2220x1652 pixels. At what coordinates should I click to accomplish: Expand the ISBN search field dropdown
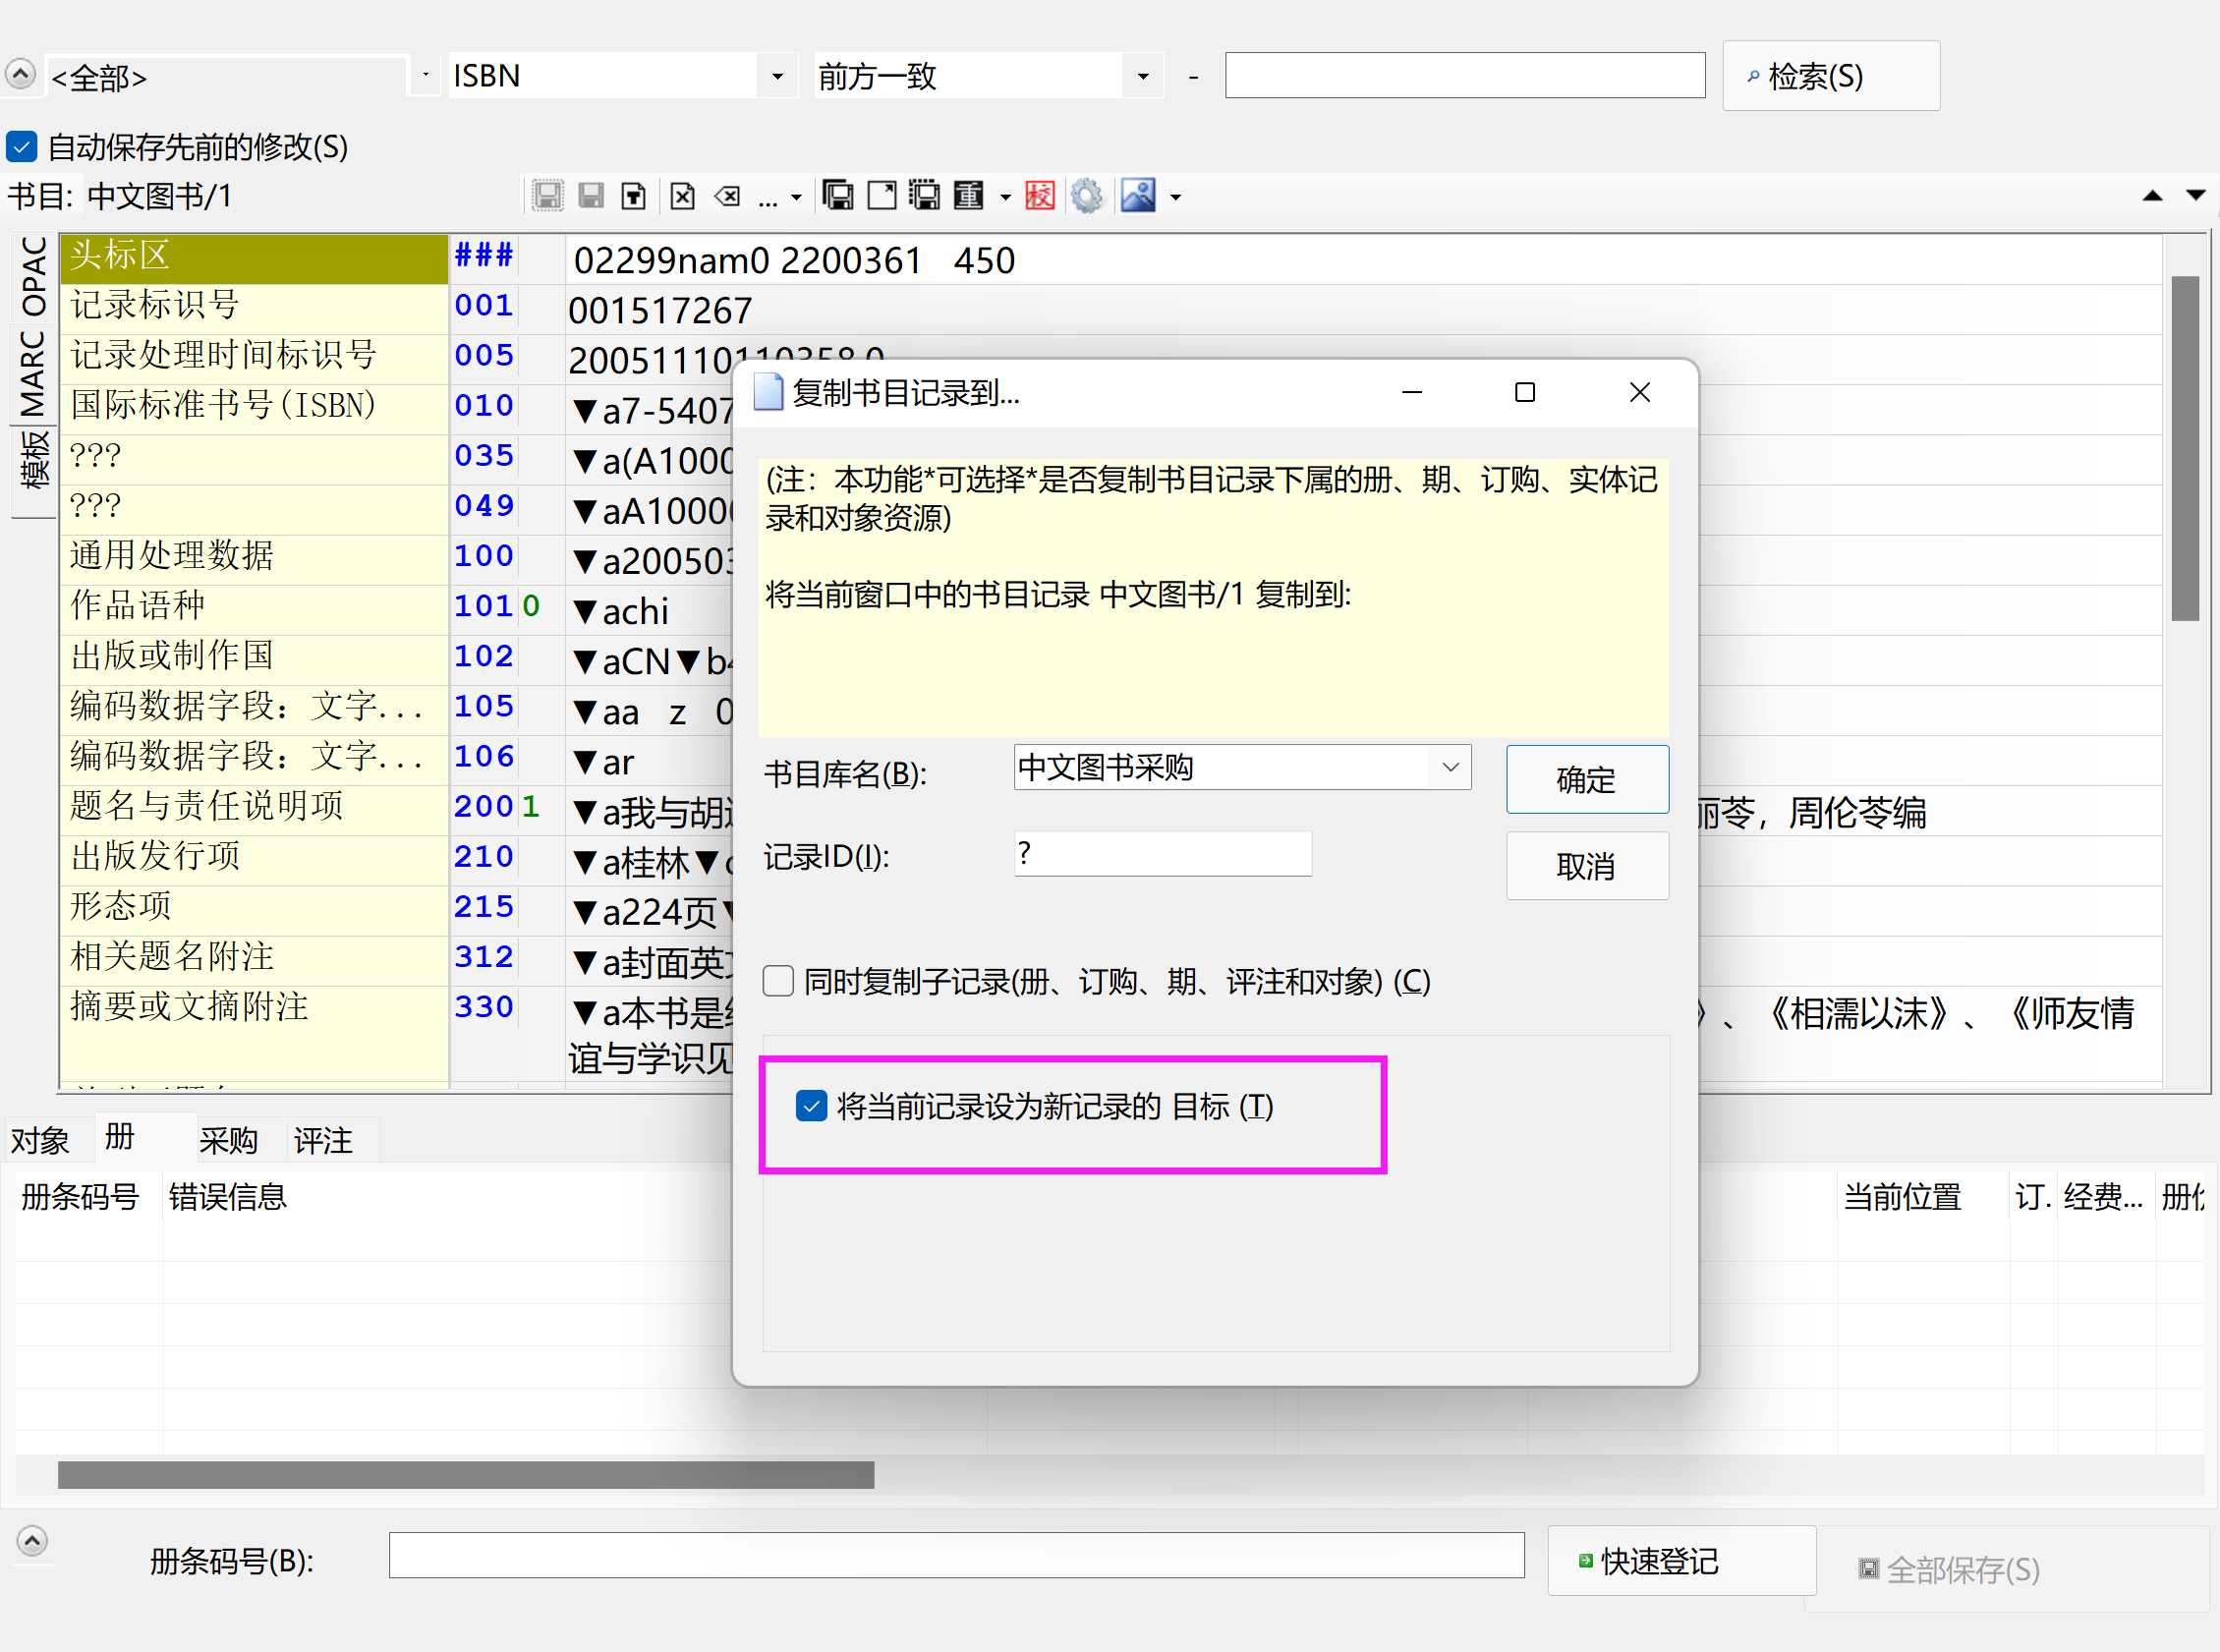(777, 76)
